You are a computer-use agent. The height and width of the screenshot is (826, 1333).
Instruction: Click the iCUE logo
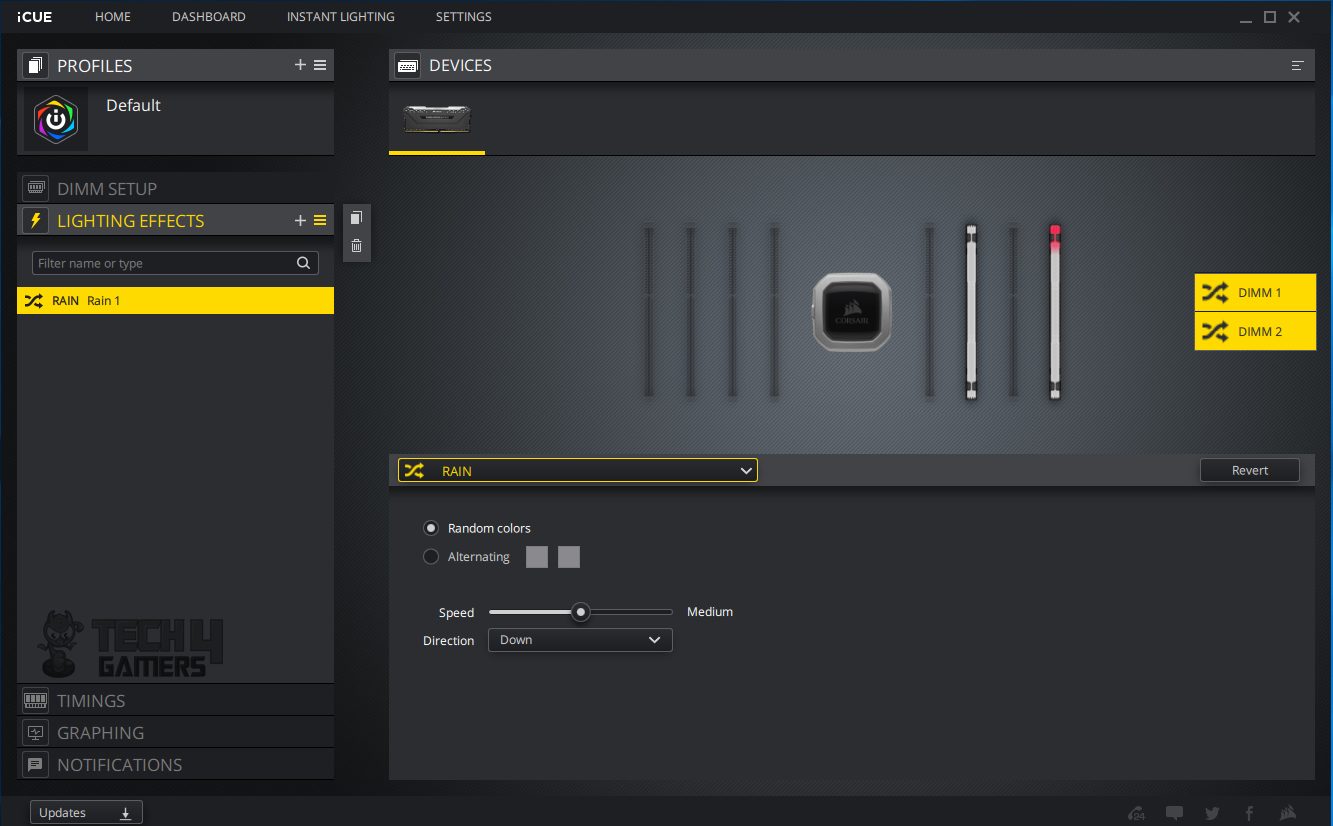[x=34, y=17]
